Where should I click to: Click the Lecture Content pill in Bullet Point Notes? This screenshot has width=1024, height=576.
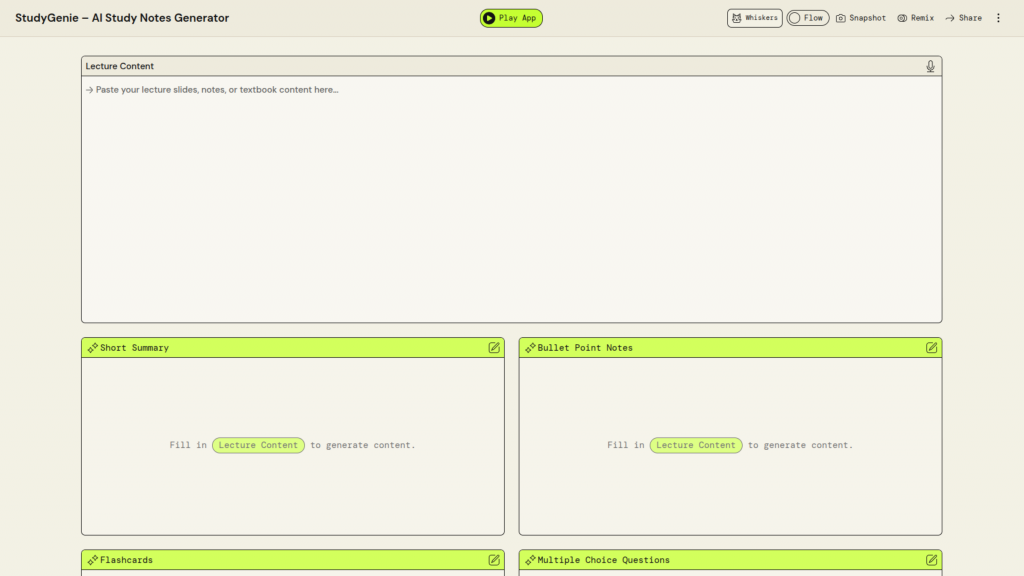tap(695, 445)
